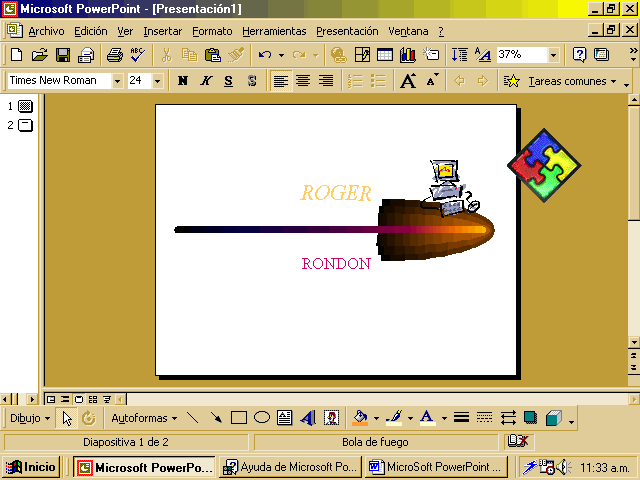The height and width of the screenshot is (480, 640).
Task: Switch to slide sorter view button
Action: coord(93,399)
